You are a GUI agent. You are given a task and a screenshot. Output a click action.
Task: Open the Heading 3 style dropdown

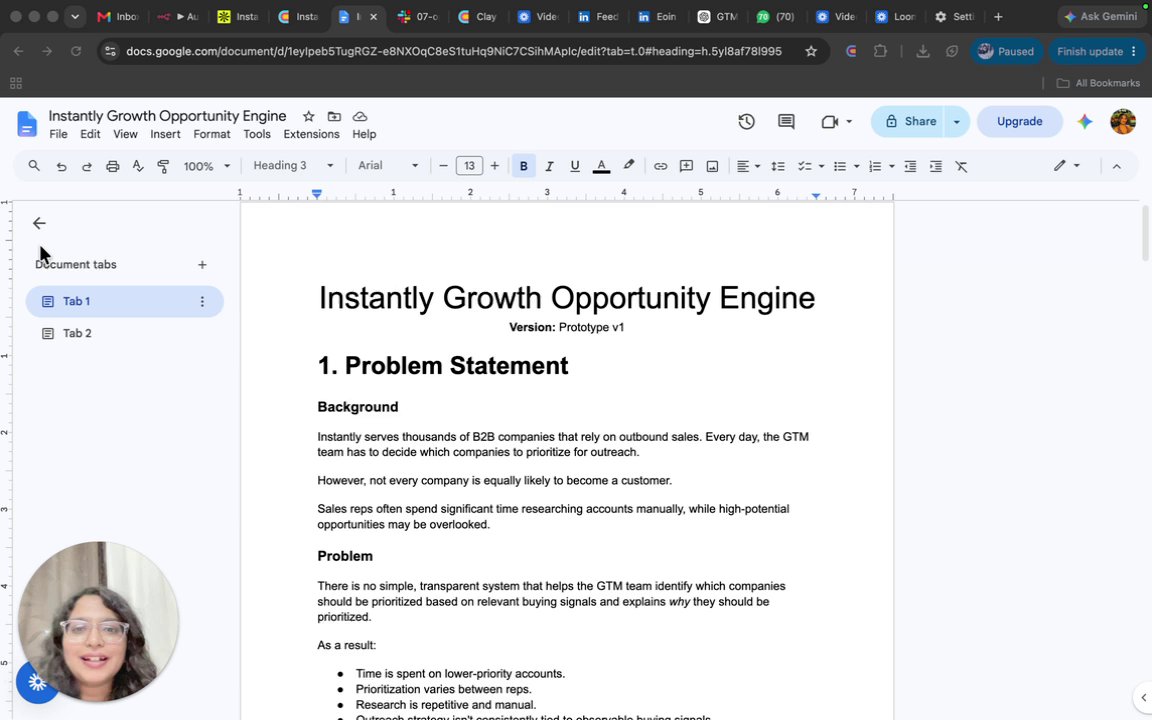click(x=292, y=166)
